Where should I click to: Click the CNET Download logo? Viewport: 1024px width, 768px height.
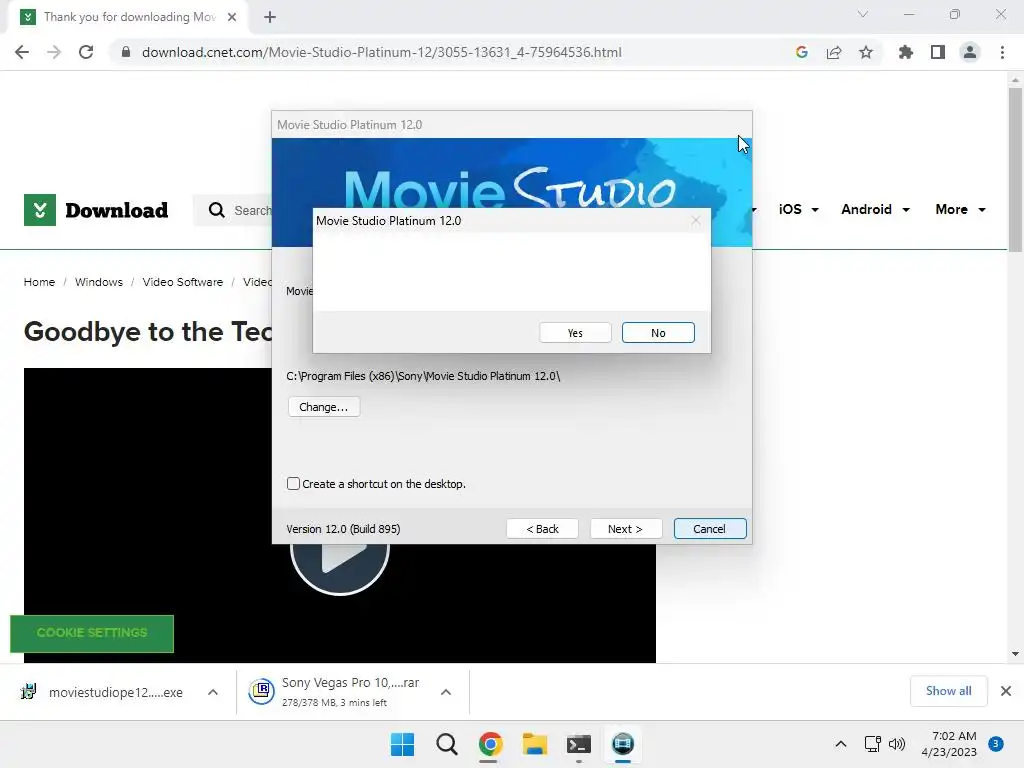click(96, 210)
